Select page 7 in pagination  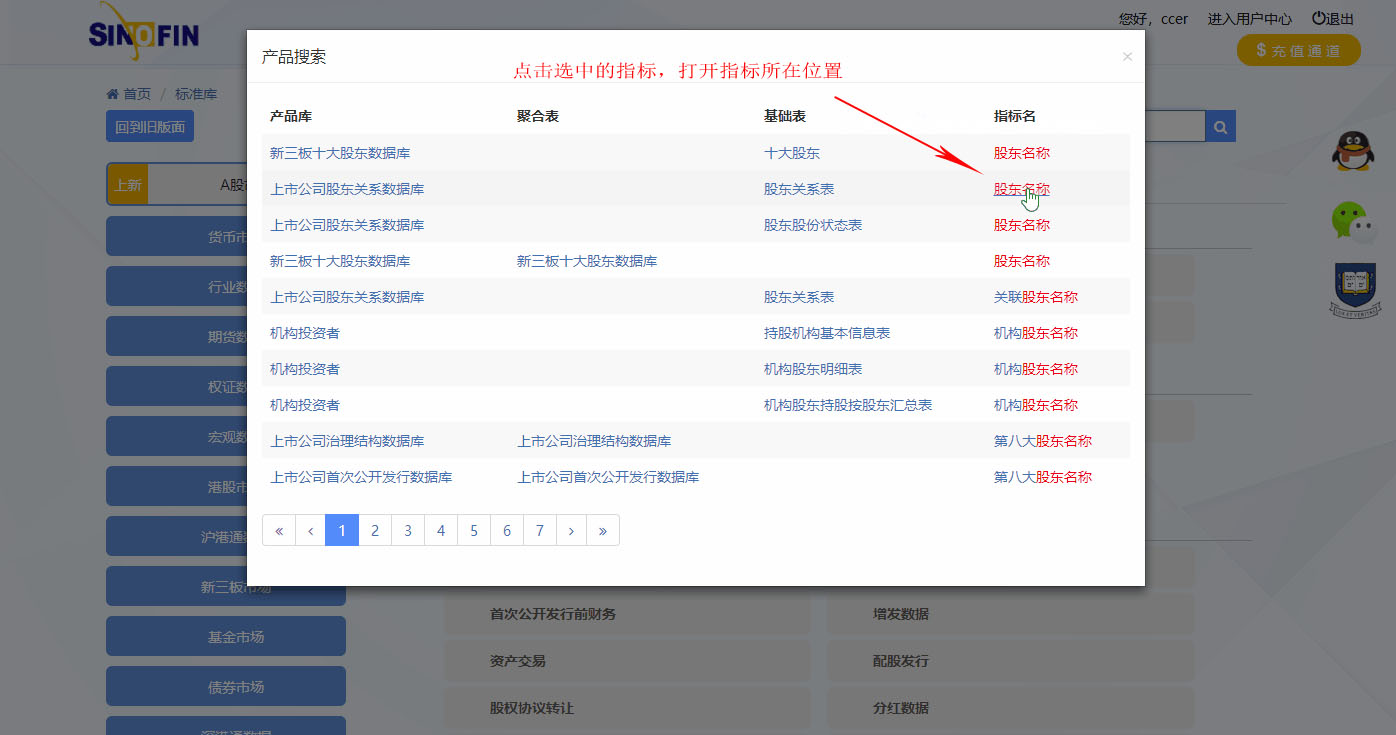(x=539, y=530)
